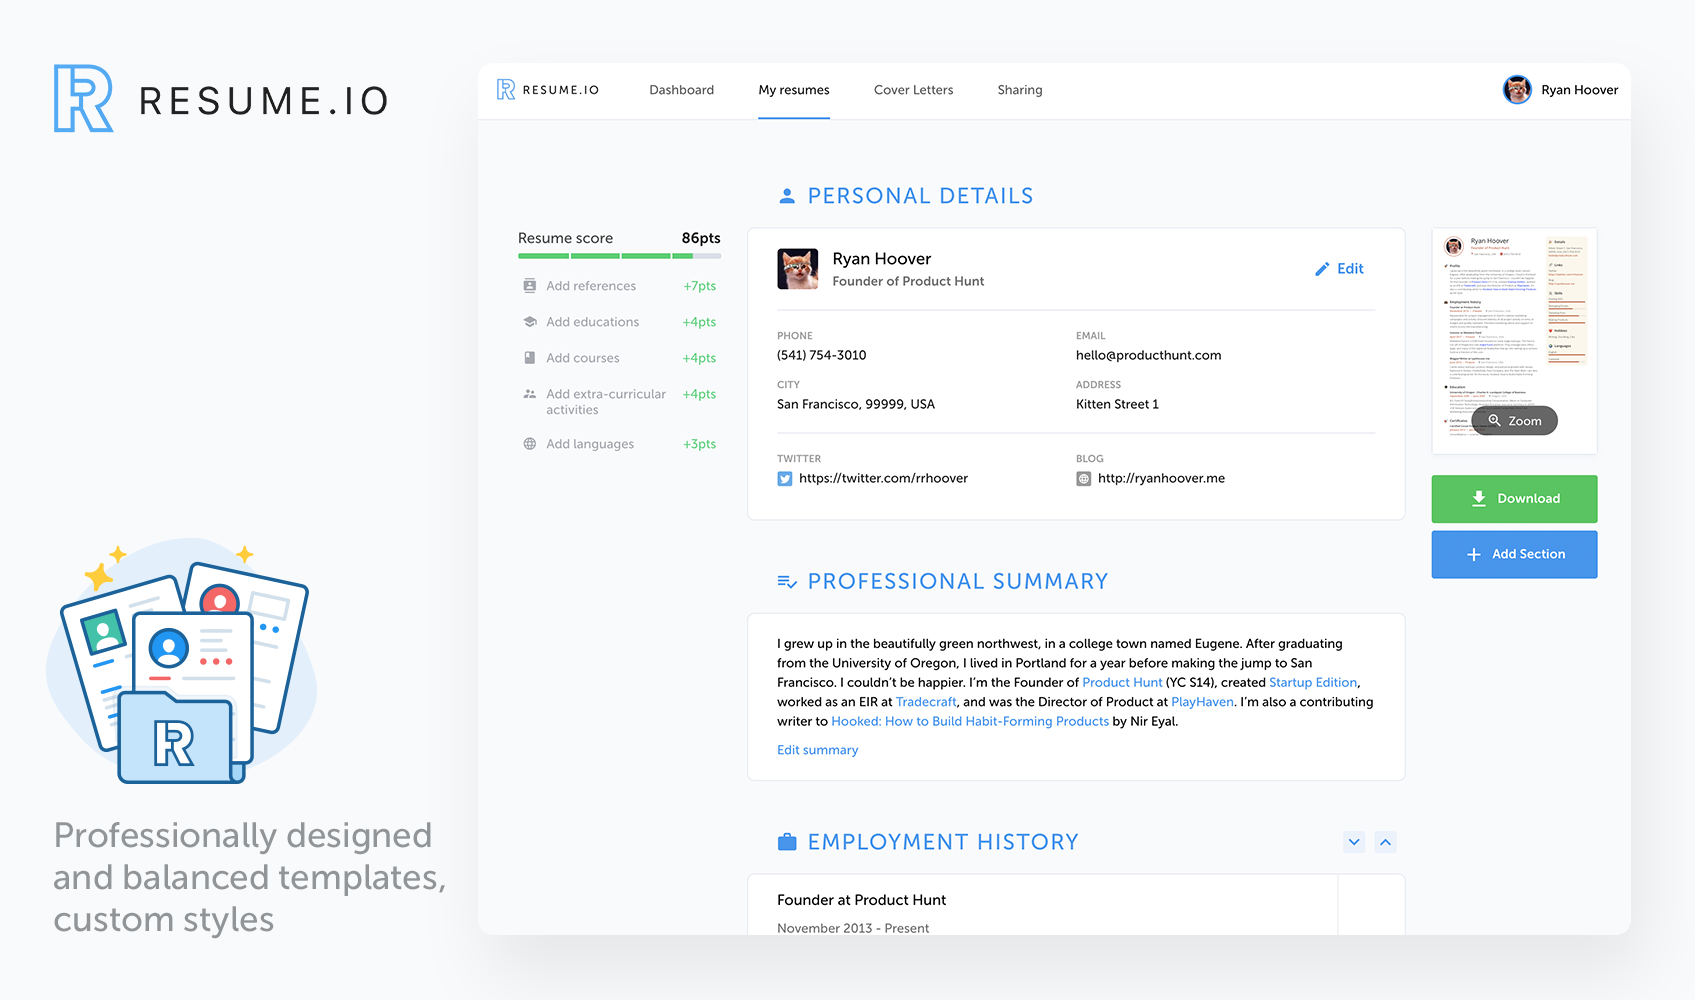This screenshot has height=1000, width=1695.
Task: Click the Professional Summary section icon
Action: pyautogui.click(x=787, y=580)
